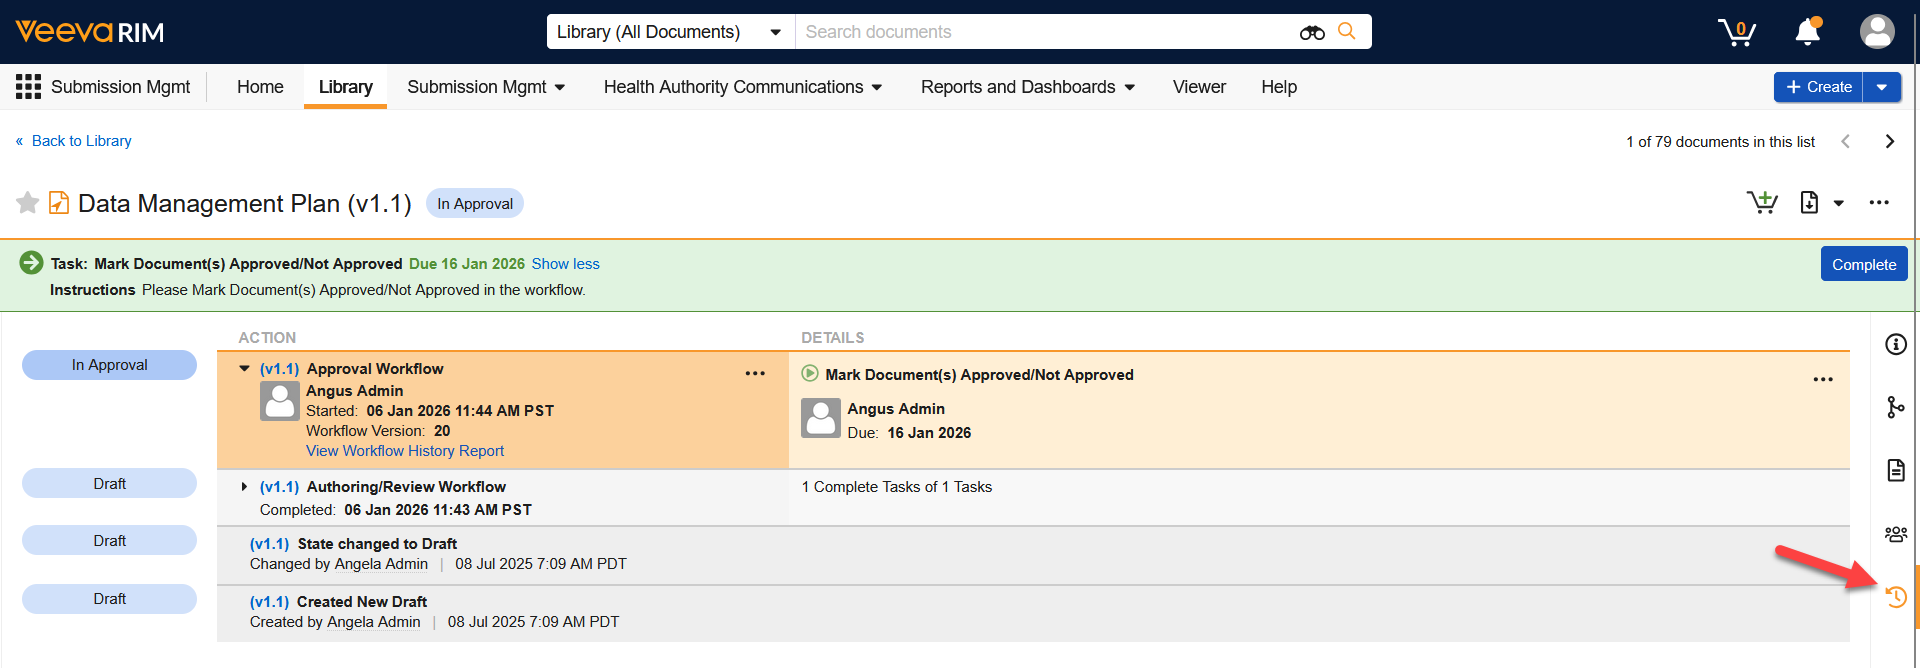Click the Data Management Plan (v1.1) title

[245, 203]
